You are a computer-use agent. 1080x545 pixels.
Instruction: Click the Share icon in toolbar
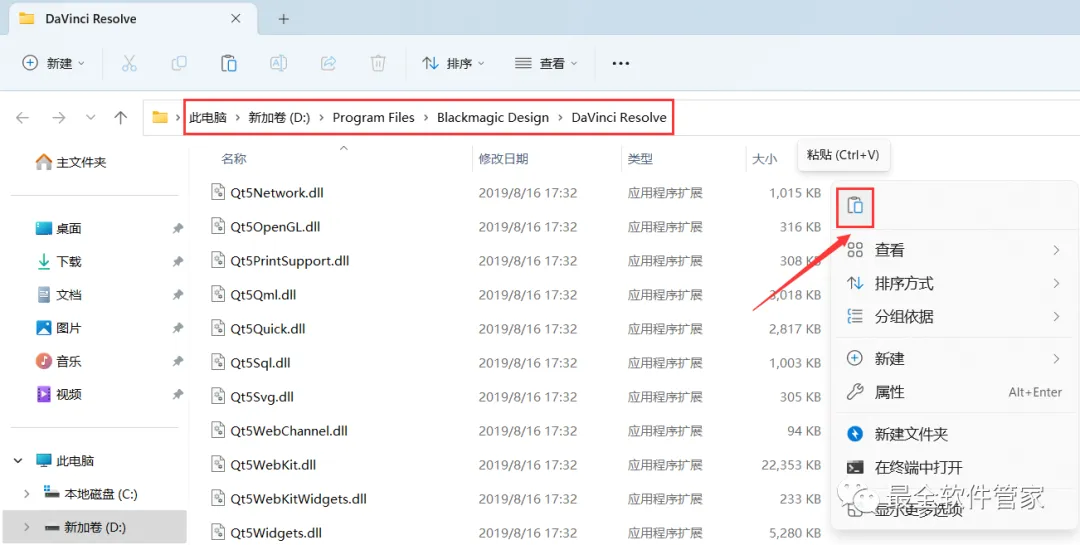click(x=329, y=63)
